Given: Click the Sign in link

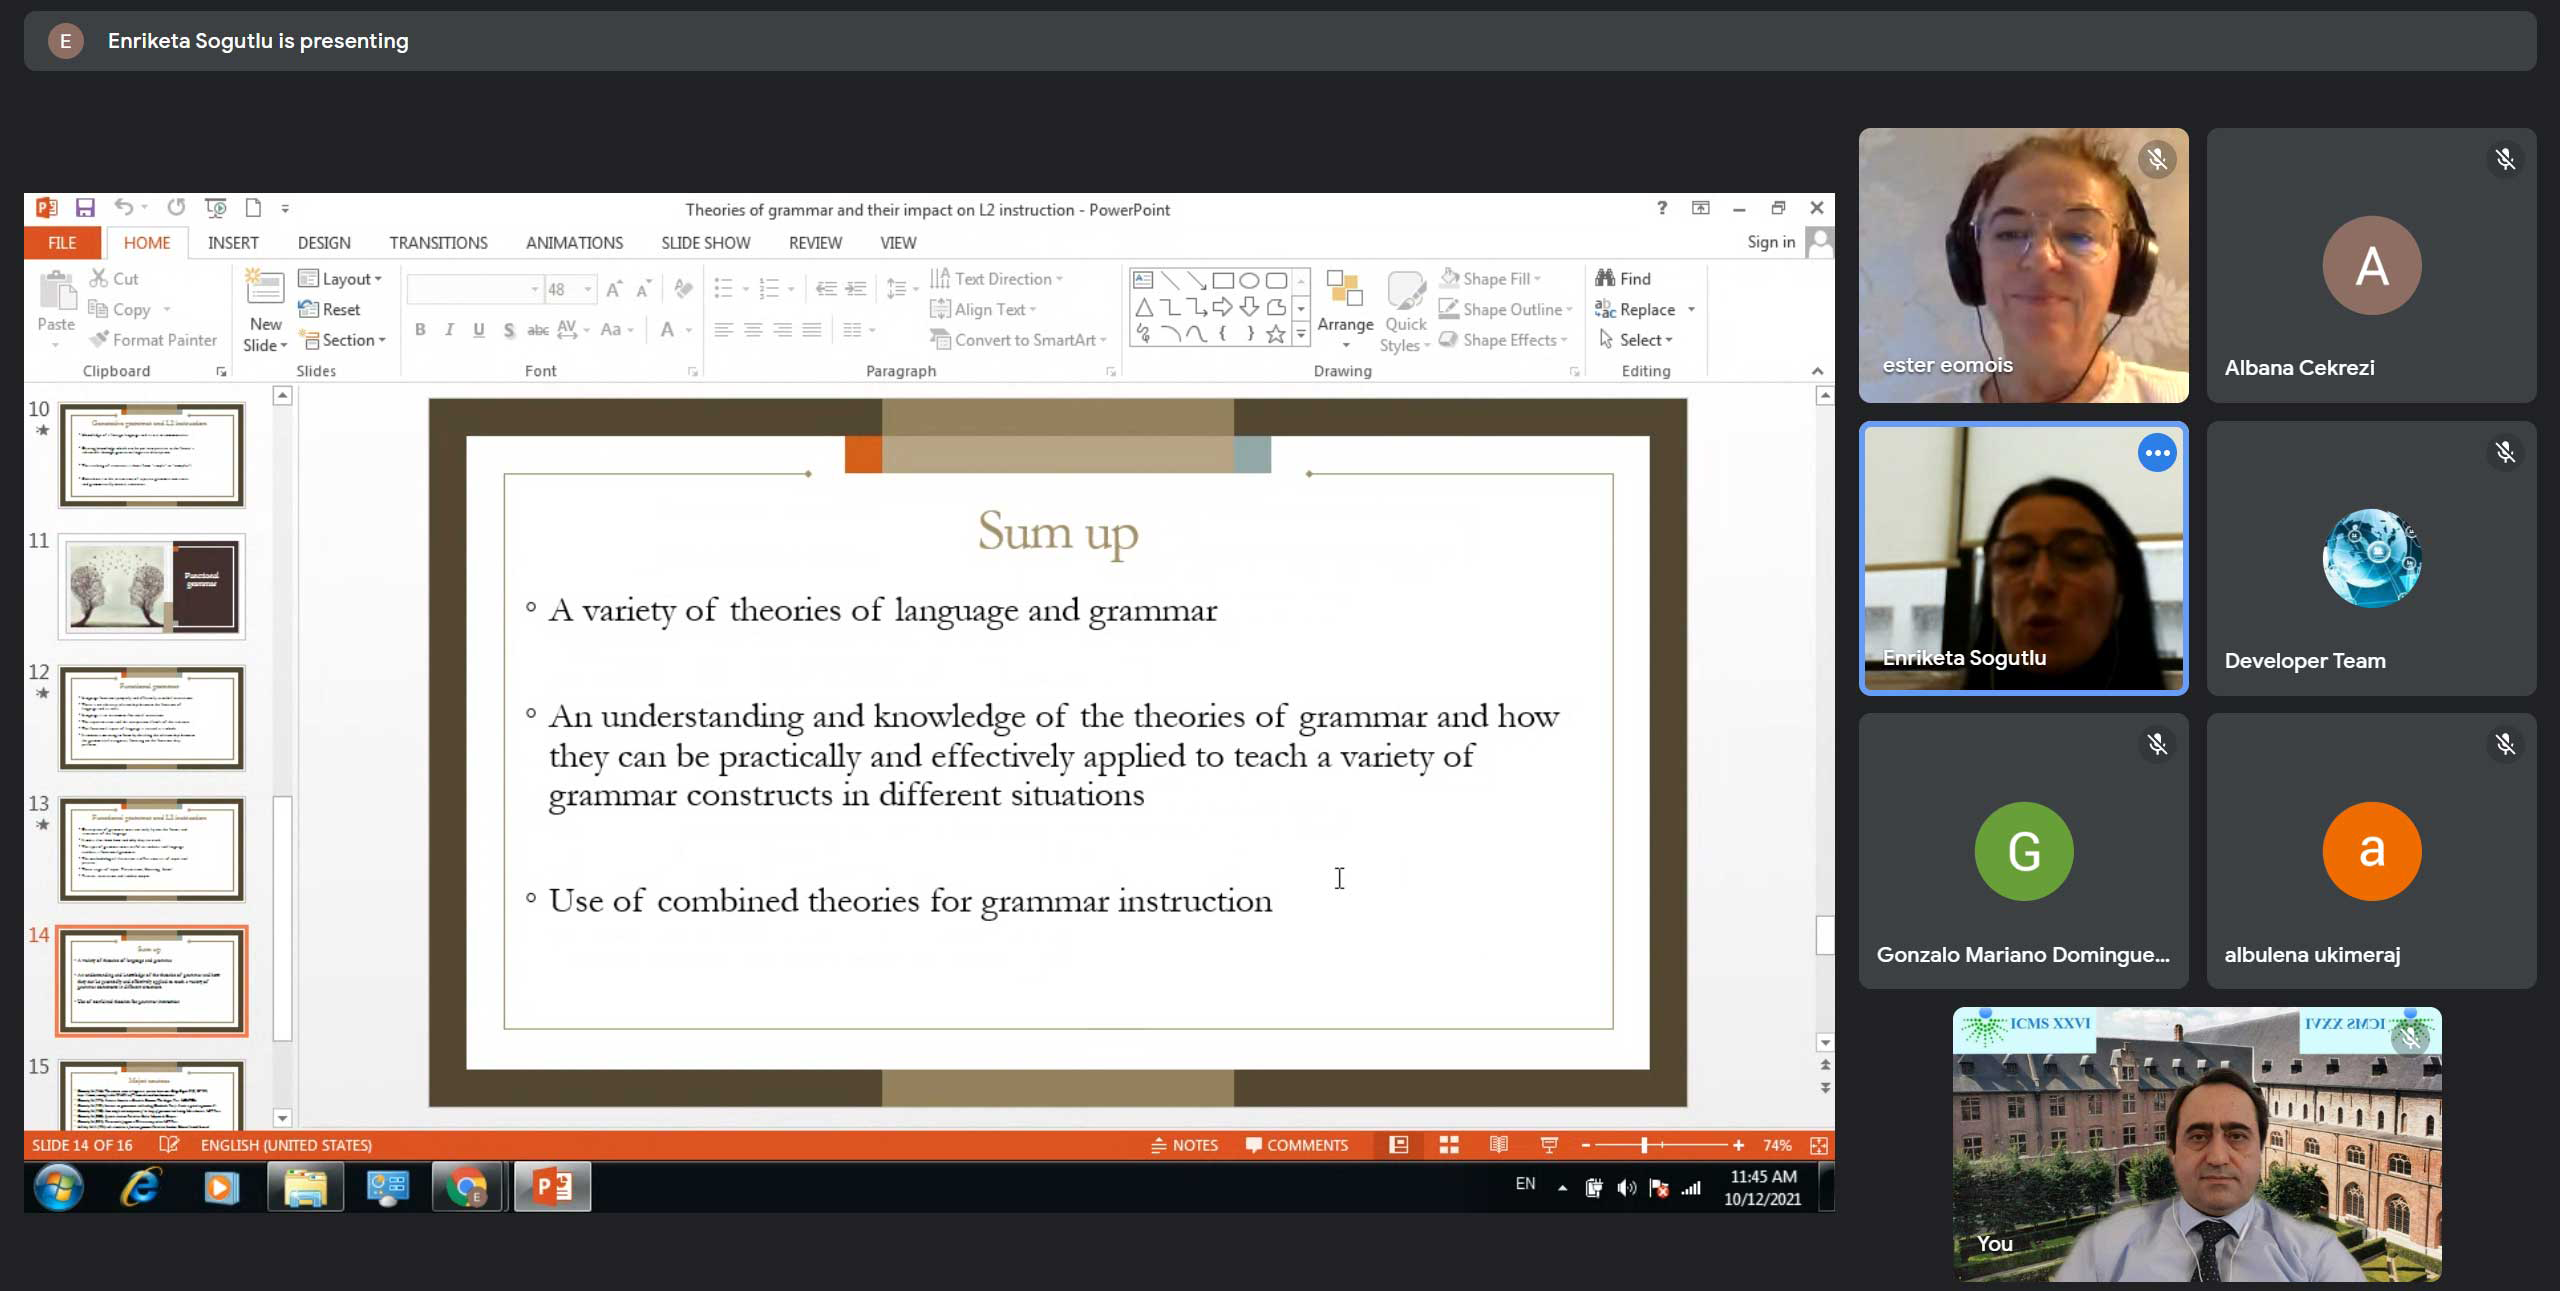Looking at the screenshot, I should click(x=1770, y=242).
